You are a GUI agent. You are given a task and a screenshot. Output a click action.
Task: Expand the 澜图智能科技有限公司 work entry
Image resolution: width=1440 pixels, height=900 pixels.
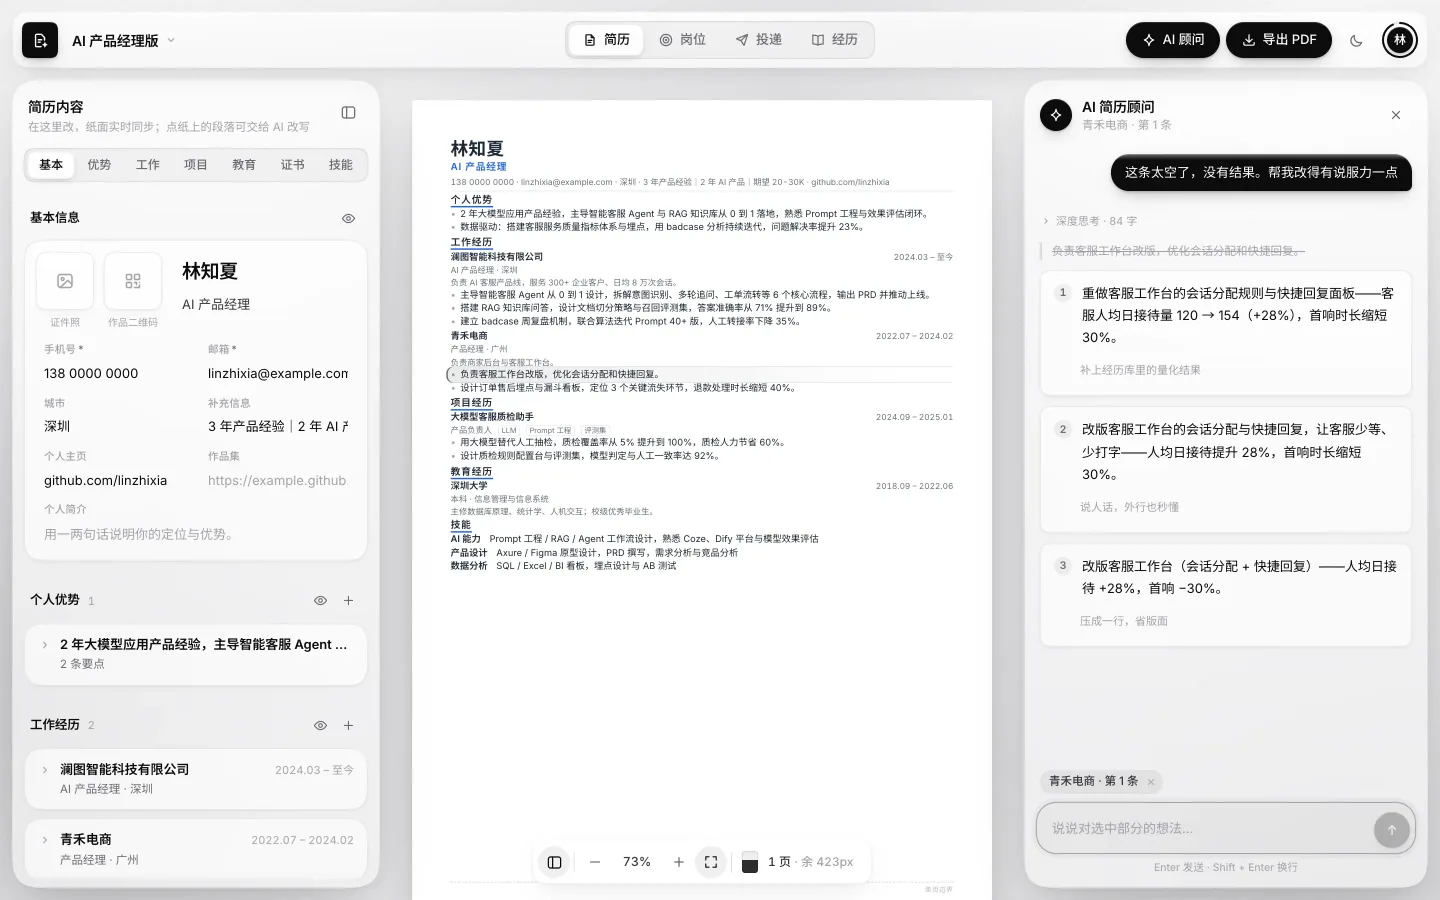[196, 779]
